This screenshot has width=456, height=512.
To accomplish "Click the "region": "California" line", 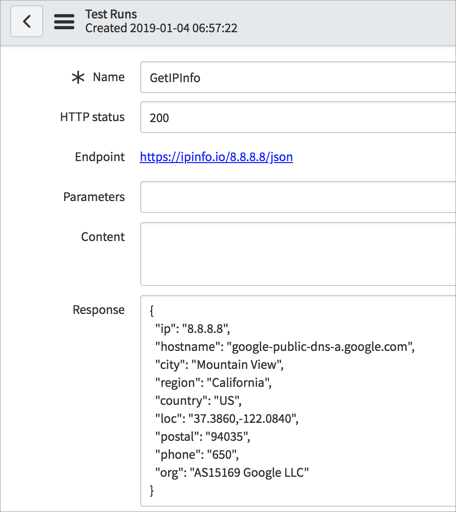I will tap(213, 383).
